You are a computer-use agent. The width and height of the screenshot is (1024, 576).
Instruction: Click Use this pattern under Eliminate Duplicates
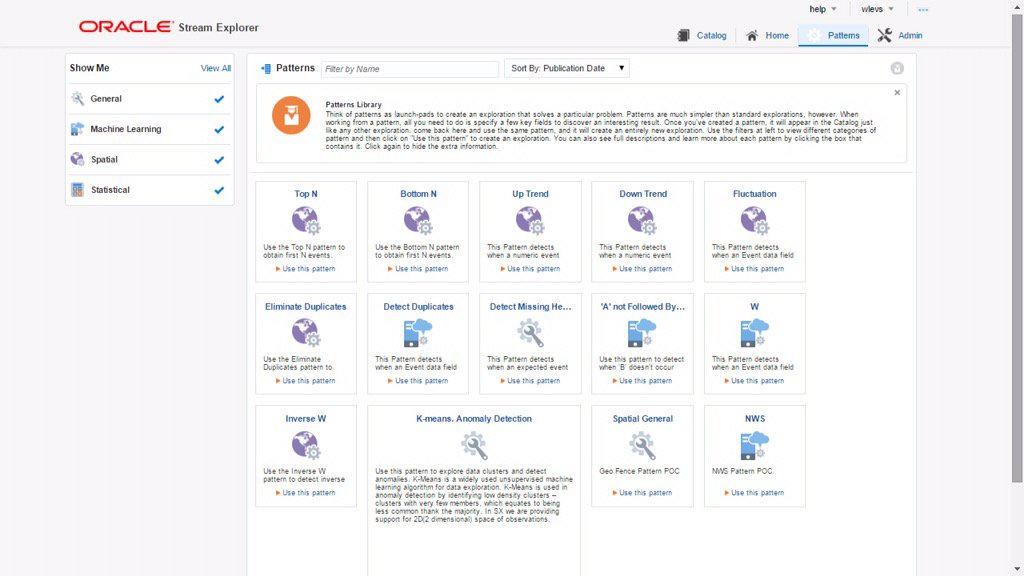tap(306, 381)
